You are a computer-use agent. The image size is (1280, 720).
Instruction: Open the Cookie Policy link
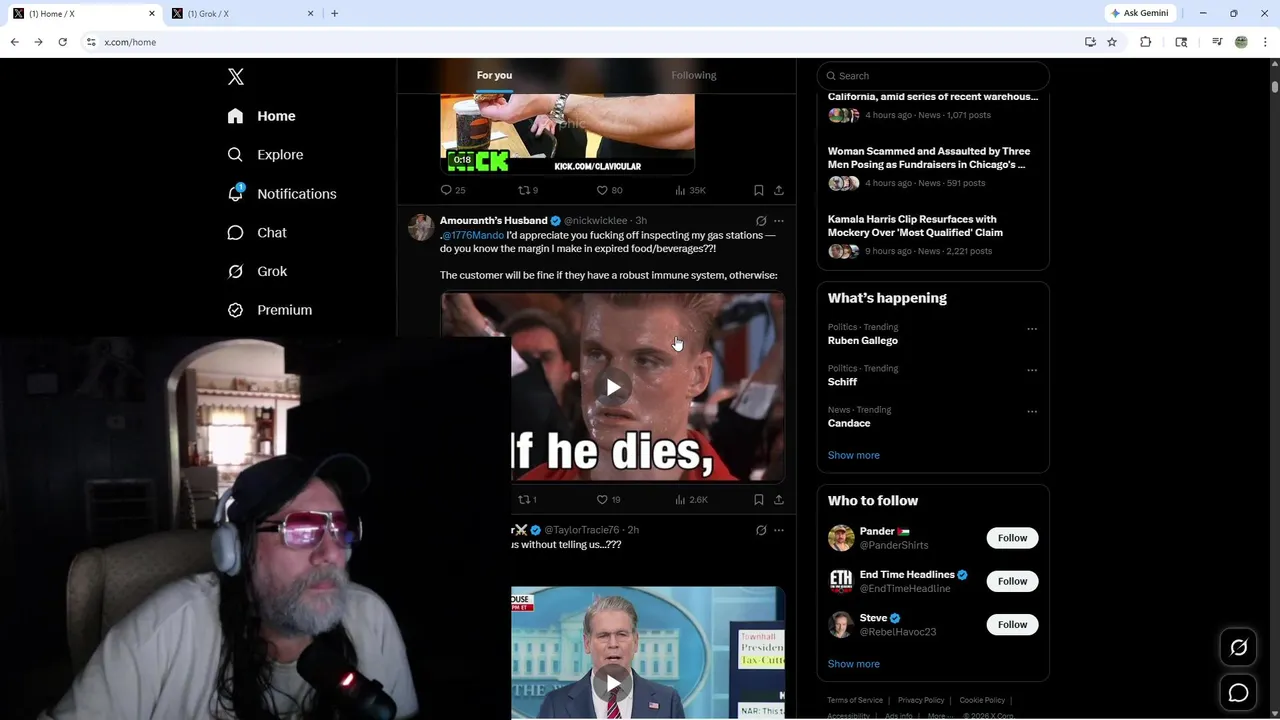click(x=982, y=700)
